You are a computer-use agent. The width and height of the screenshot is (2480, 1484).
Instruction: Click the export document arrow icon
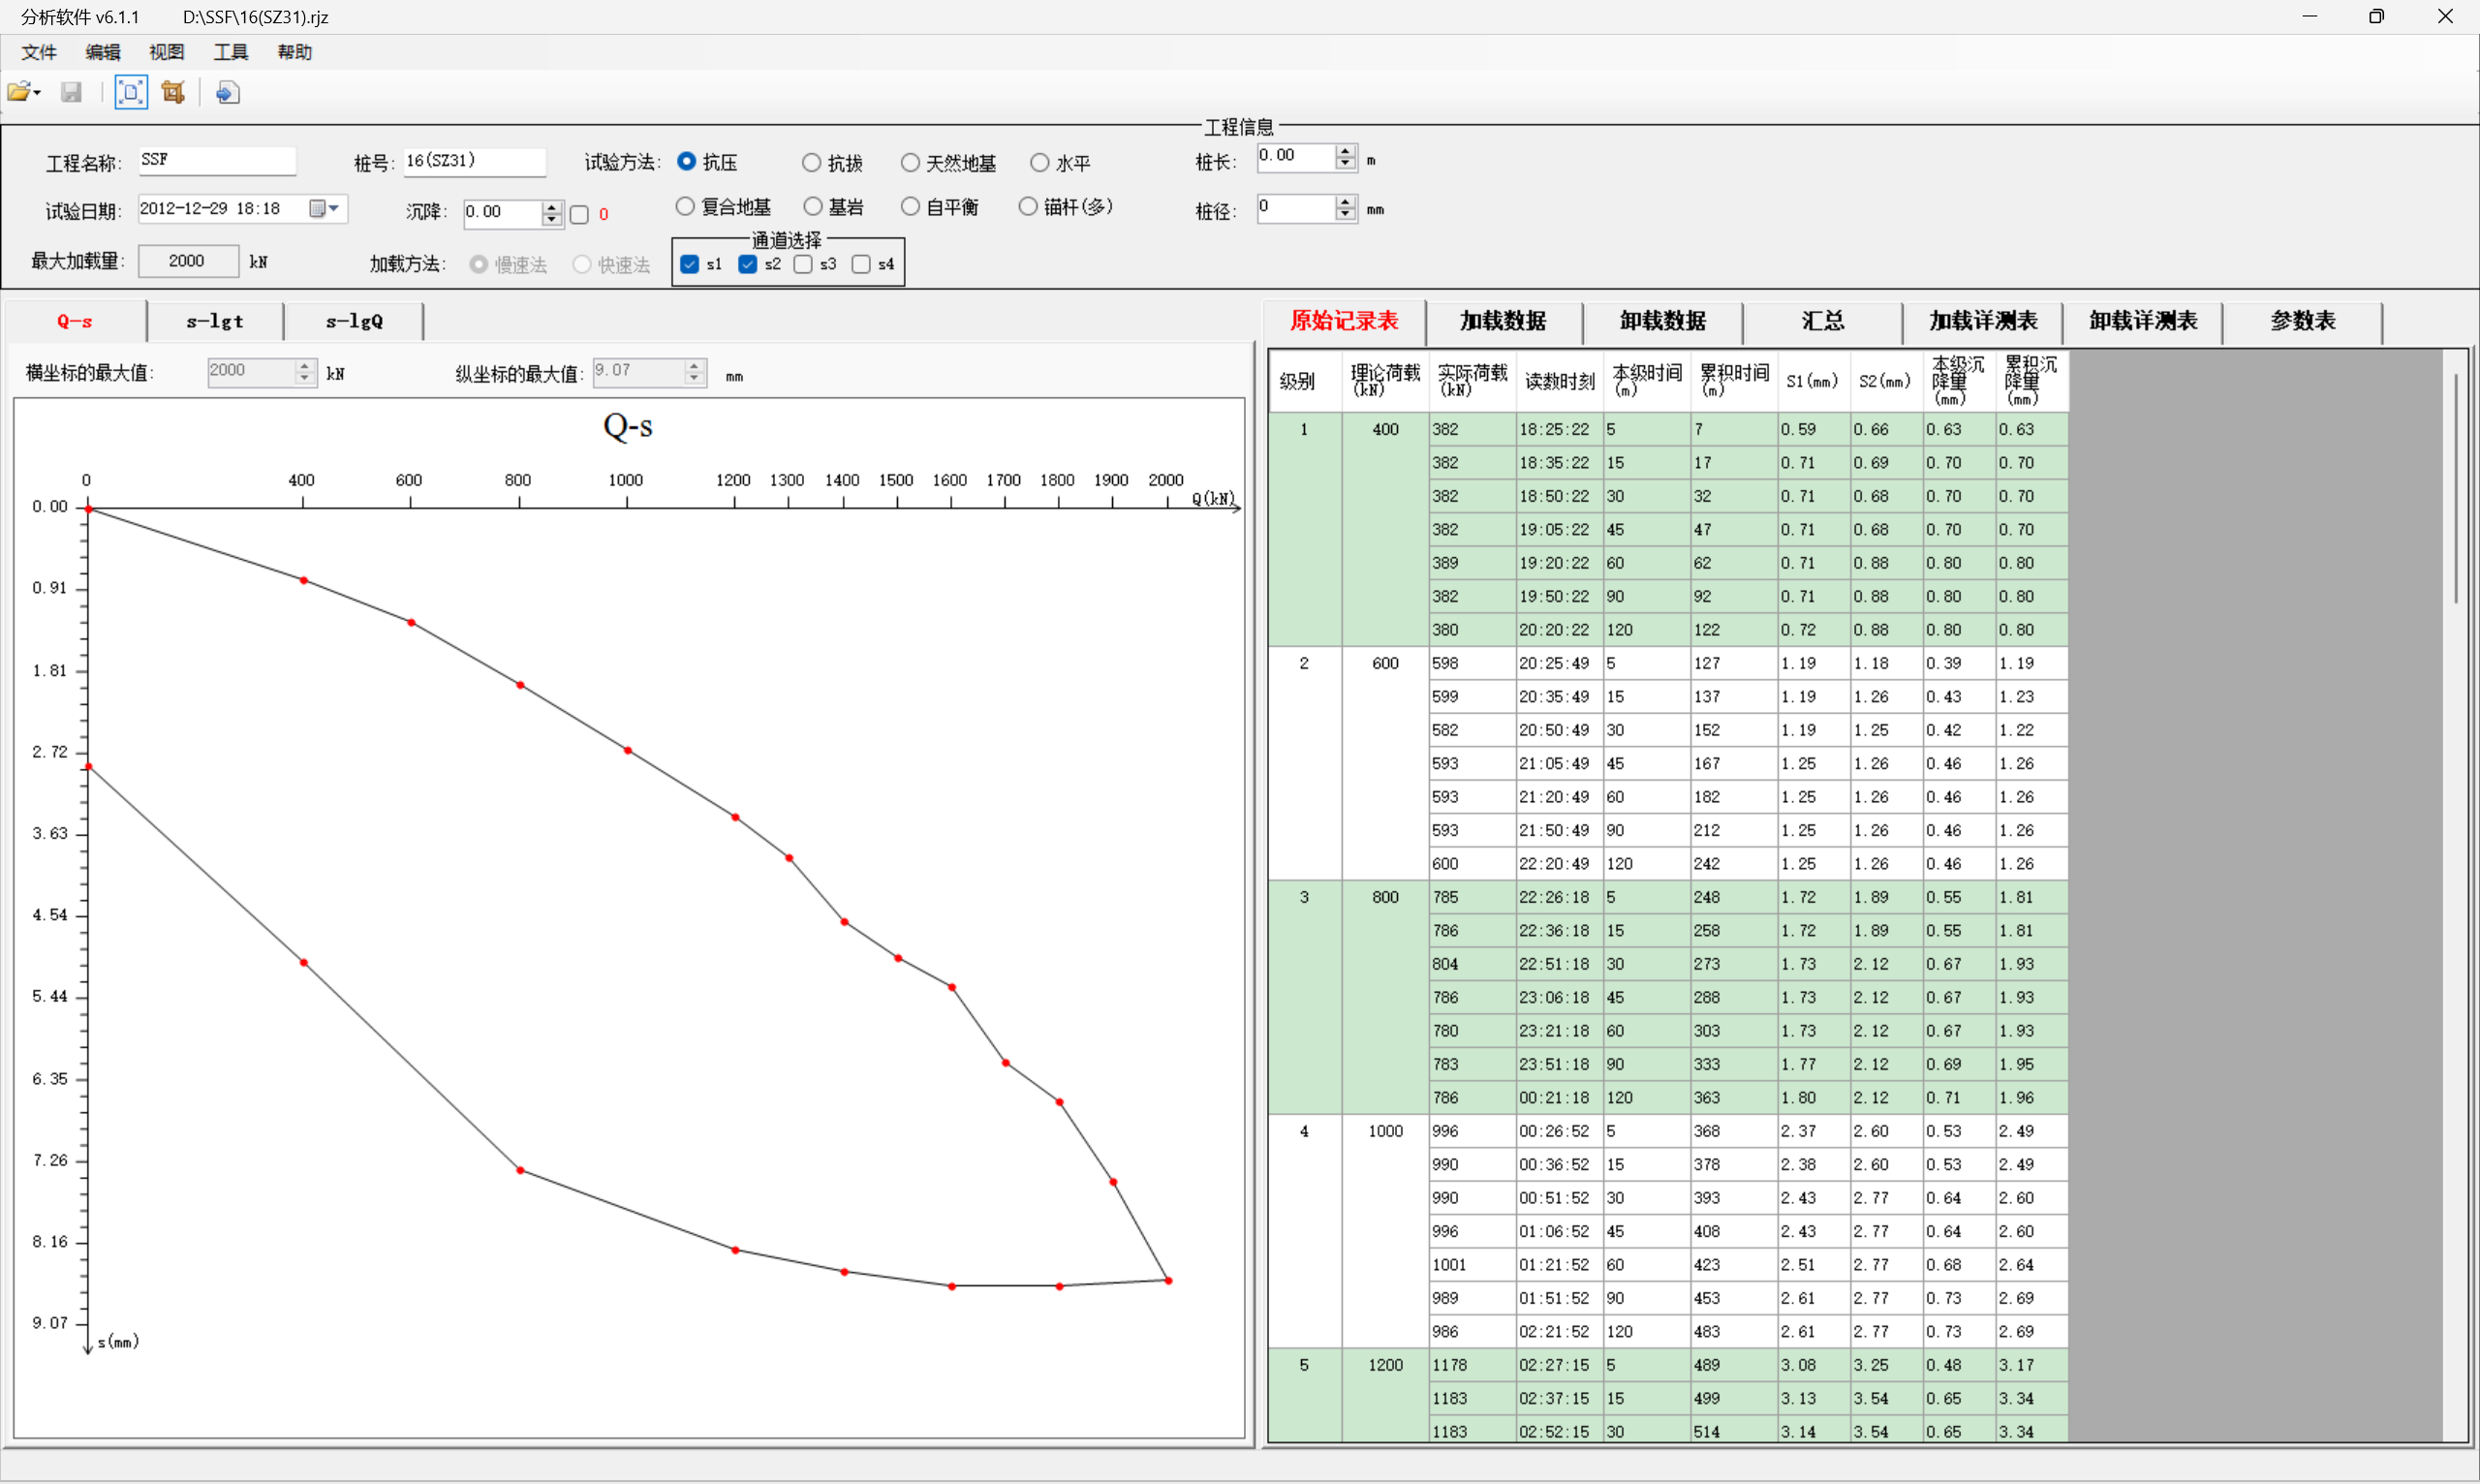point(227,93)
